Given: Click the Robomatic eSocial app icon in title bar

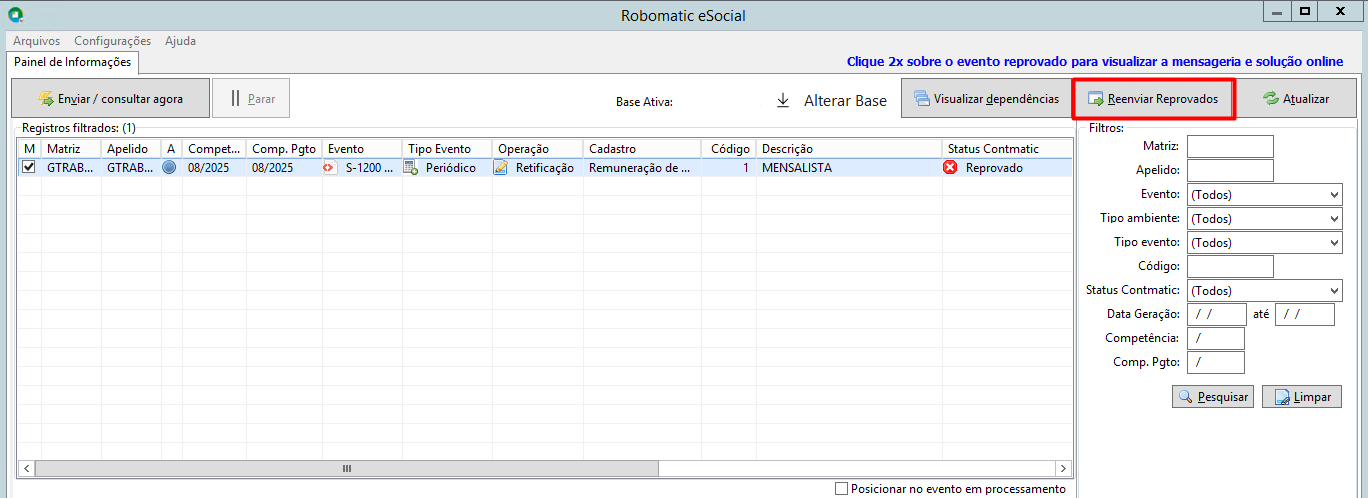Looking at the screenshot, I should coord(14,15).
